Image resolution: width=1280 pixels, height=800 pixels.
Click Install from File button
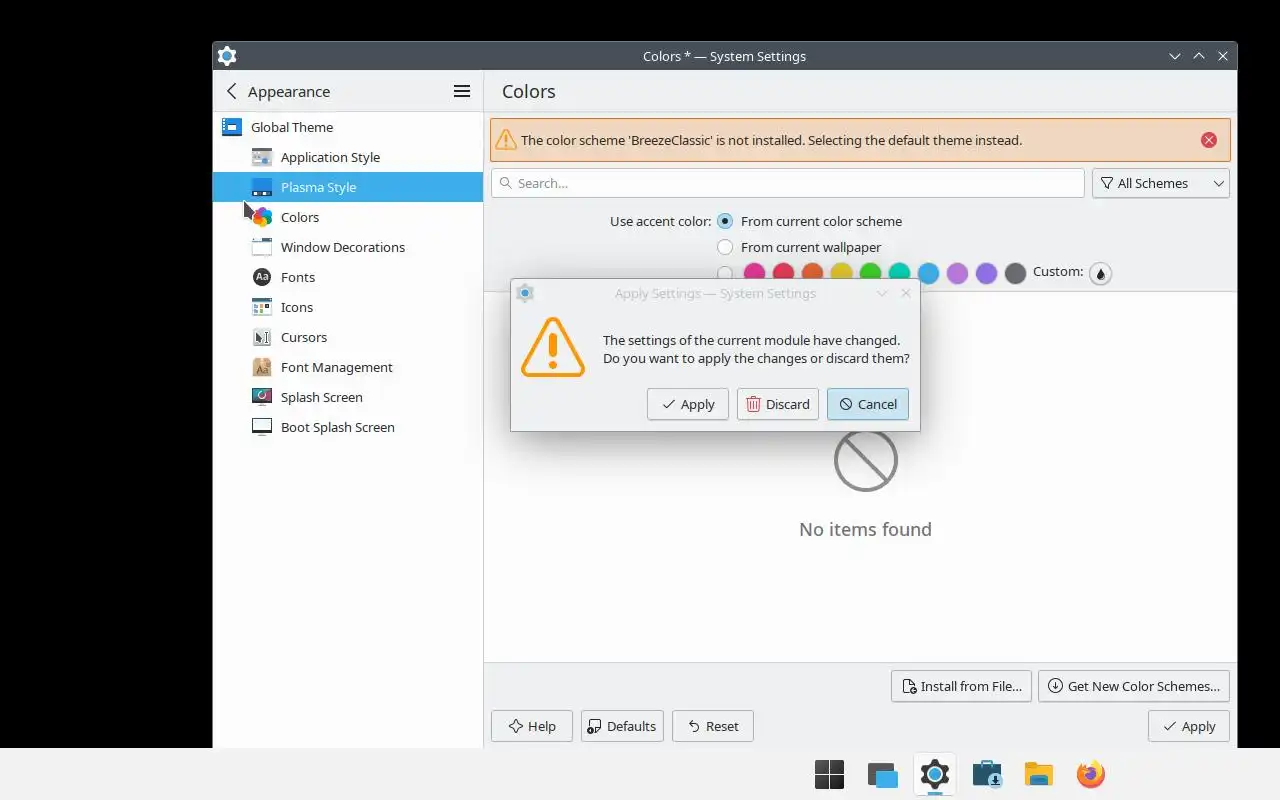coord(961,686)
